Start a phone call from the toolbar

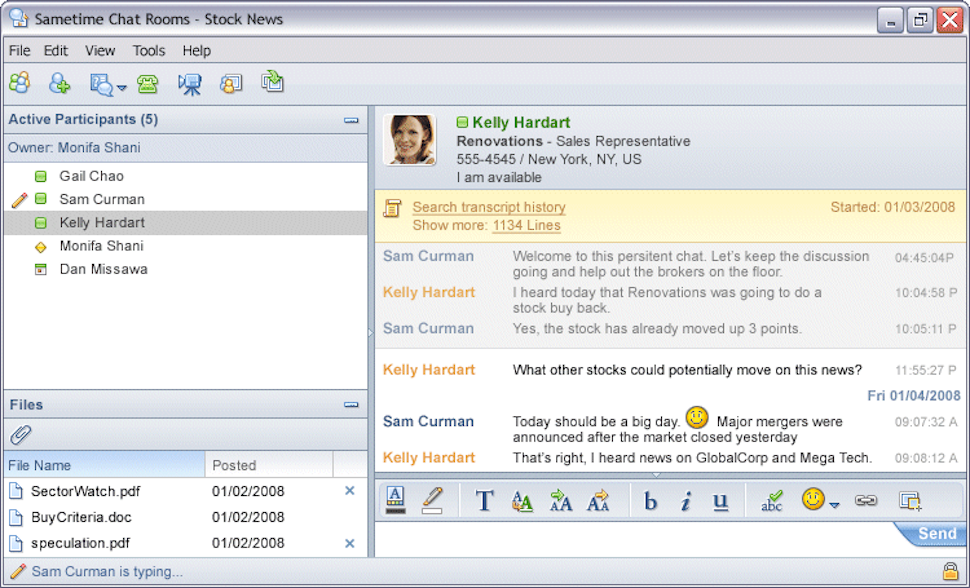pyautogui.click(x=148, y=83)
